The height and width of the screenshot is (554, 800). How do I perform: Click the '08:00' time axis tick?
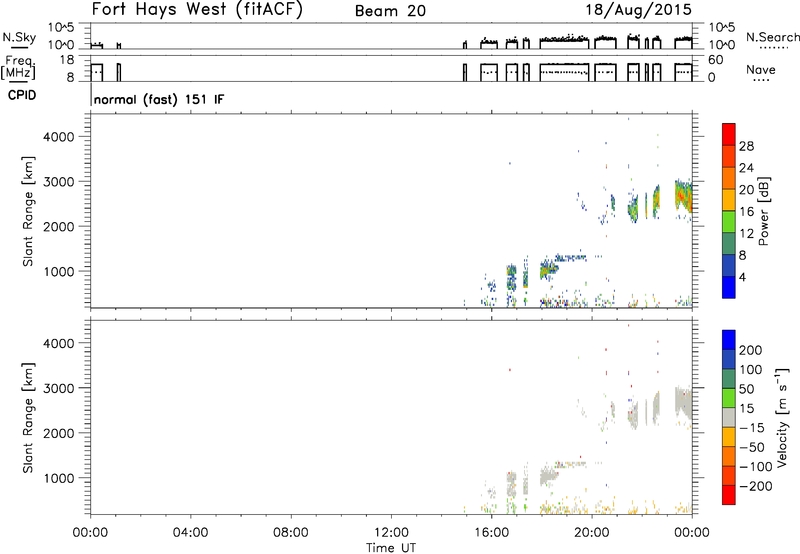(x=291, y=533)
